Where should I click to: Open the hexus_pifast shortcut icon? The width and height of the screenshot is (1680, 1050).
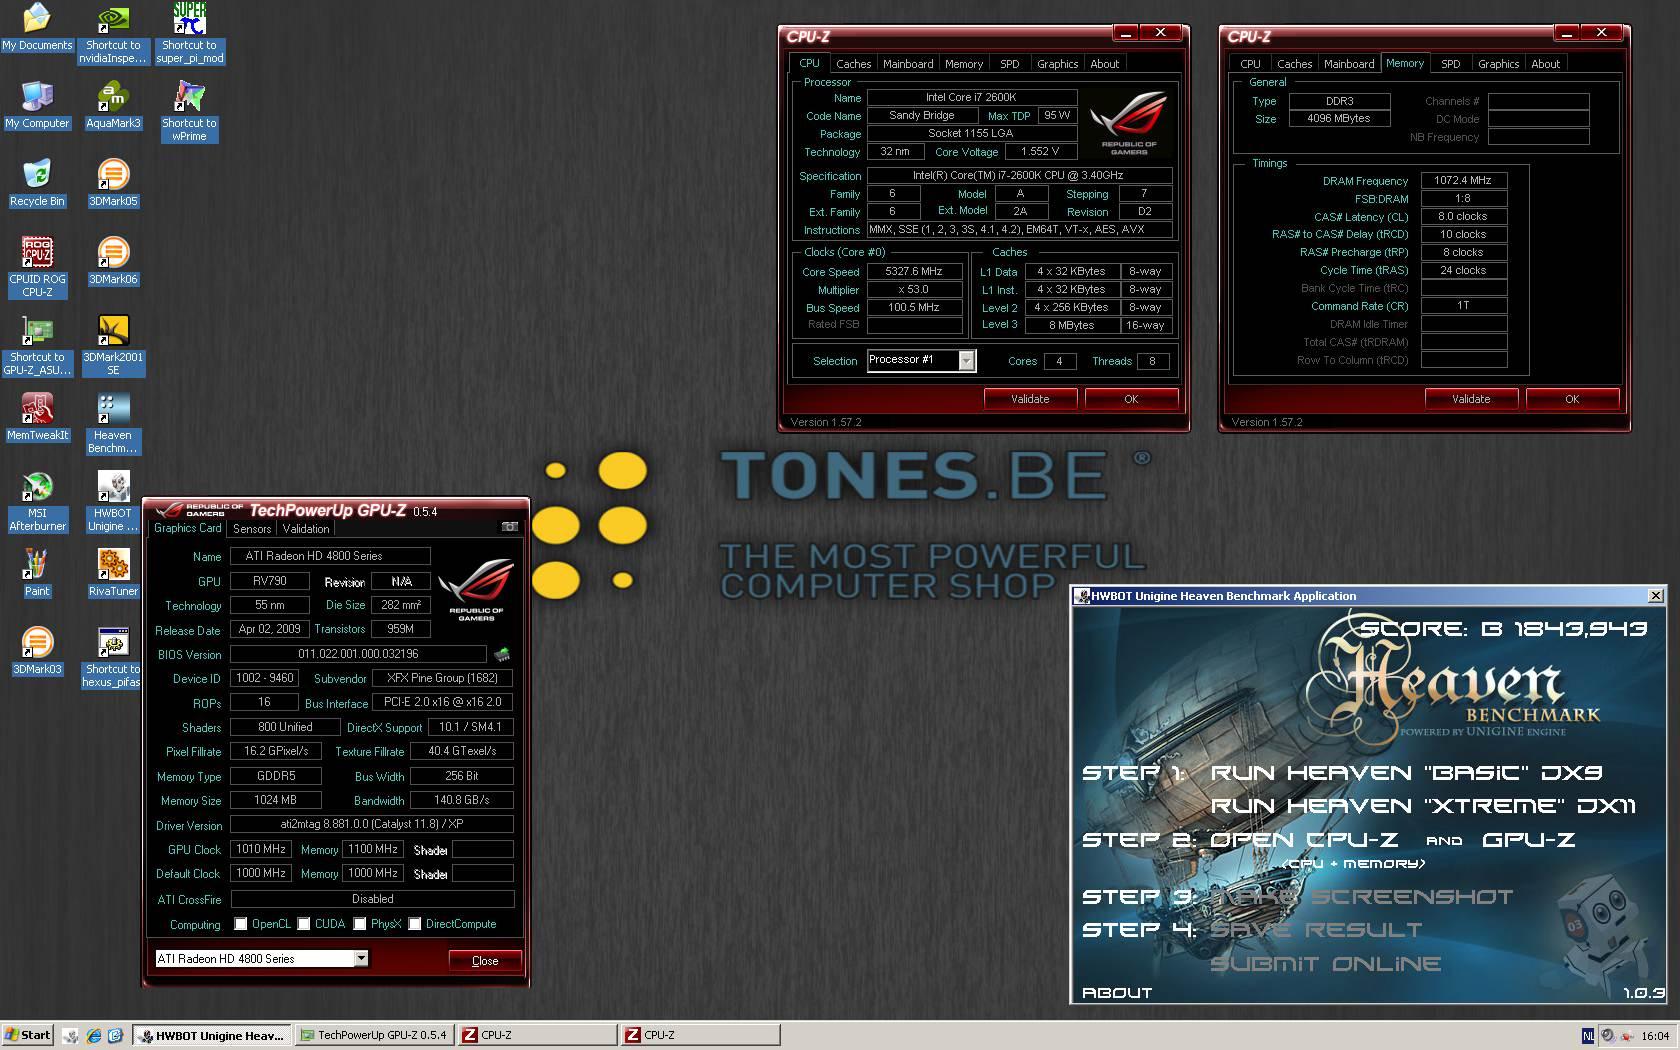point(113,657)
